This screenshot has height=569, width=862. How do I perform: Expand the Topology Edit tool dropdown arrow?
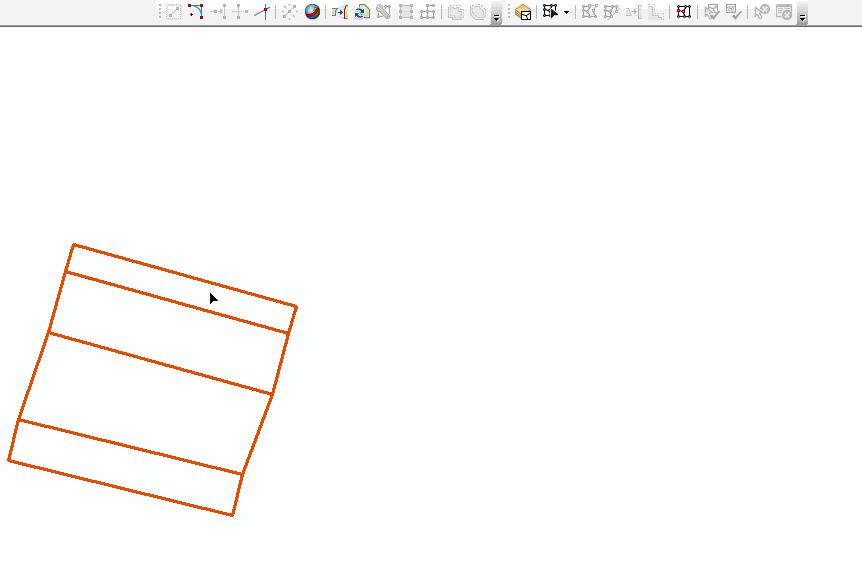click(566, 13)
